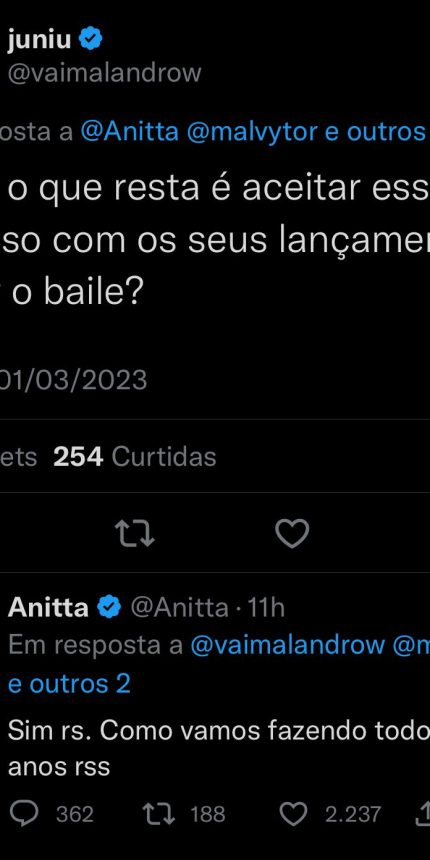Open the @malvytor mention link
The height and width of the screenshot is (860, 430).
(x=252, y=132)
